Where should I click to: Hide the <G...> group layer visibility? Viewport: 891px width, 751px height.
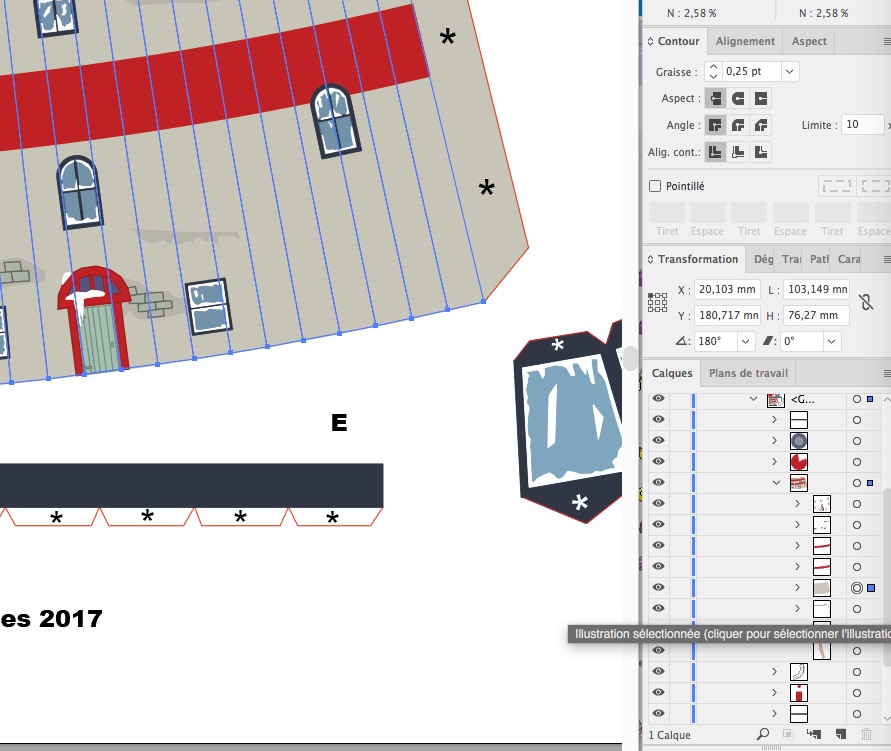tap(658, 399)
